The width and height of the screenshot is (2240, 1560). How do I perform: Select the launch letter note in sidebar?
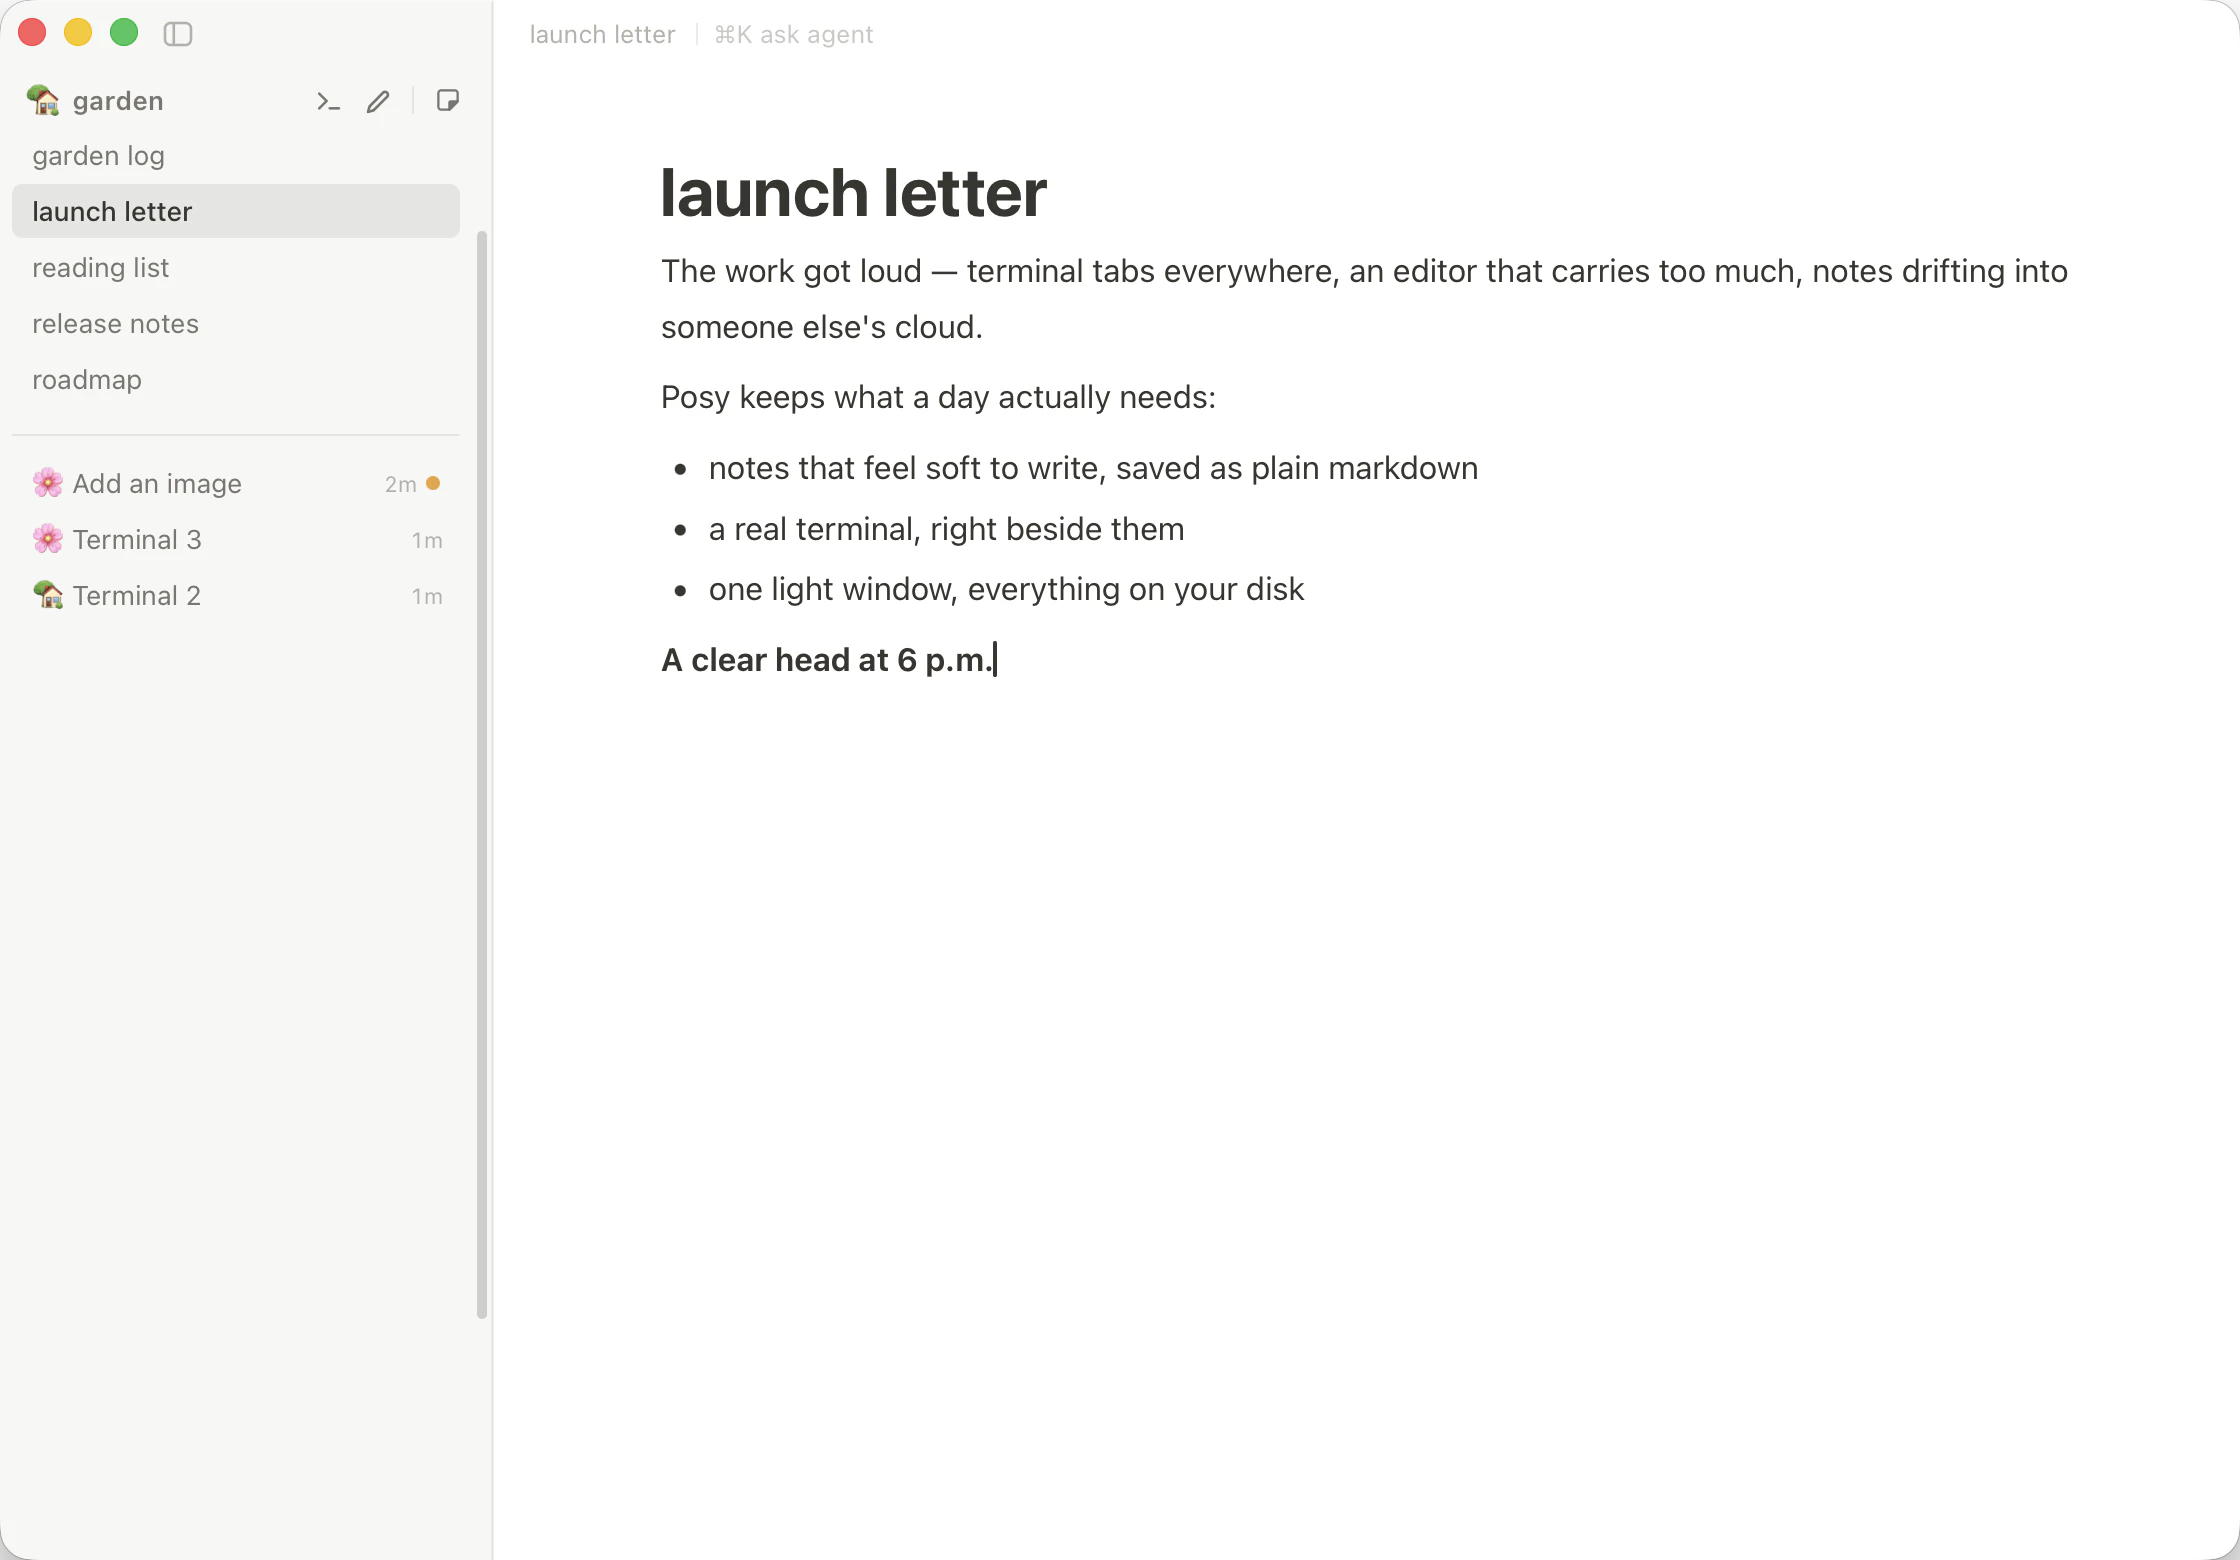point(236,211)
